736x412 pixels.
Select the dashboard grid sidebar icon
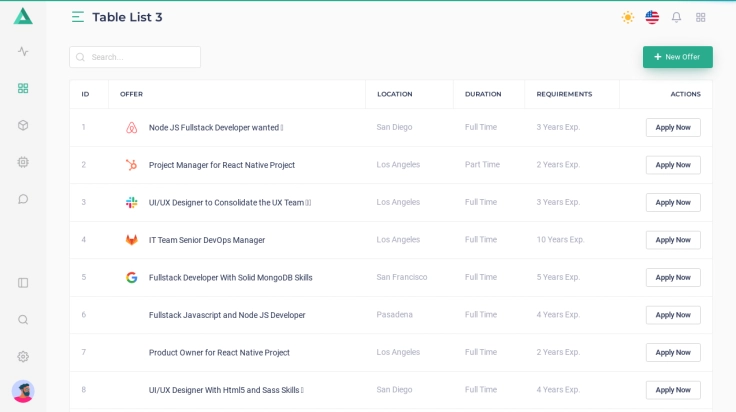pos(23,88)
